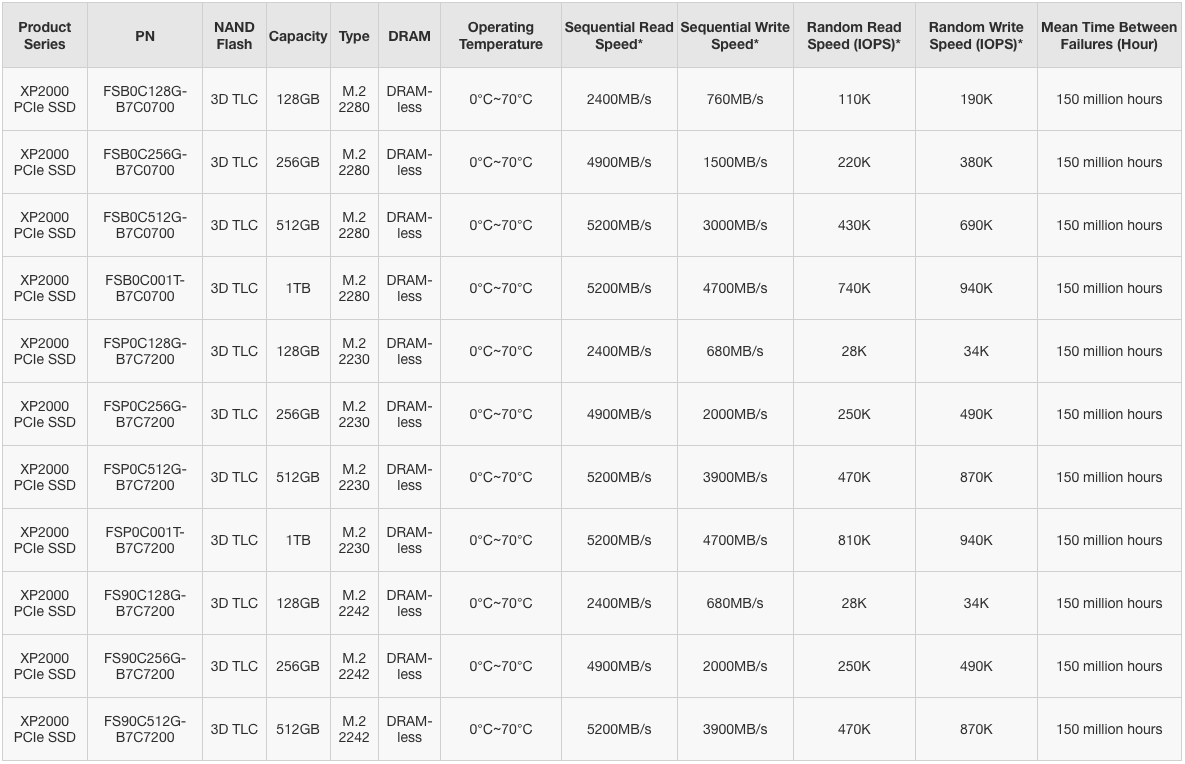Select part number FS90C256G-B7C7200

pos(145,666)
